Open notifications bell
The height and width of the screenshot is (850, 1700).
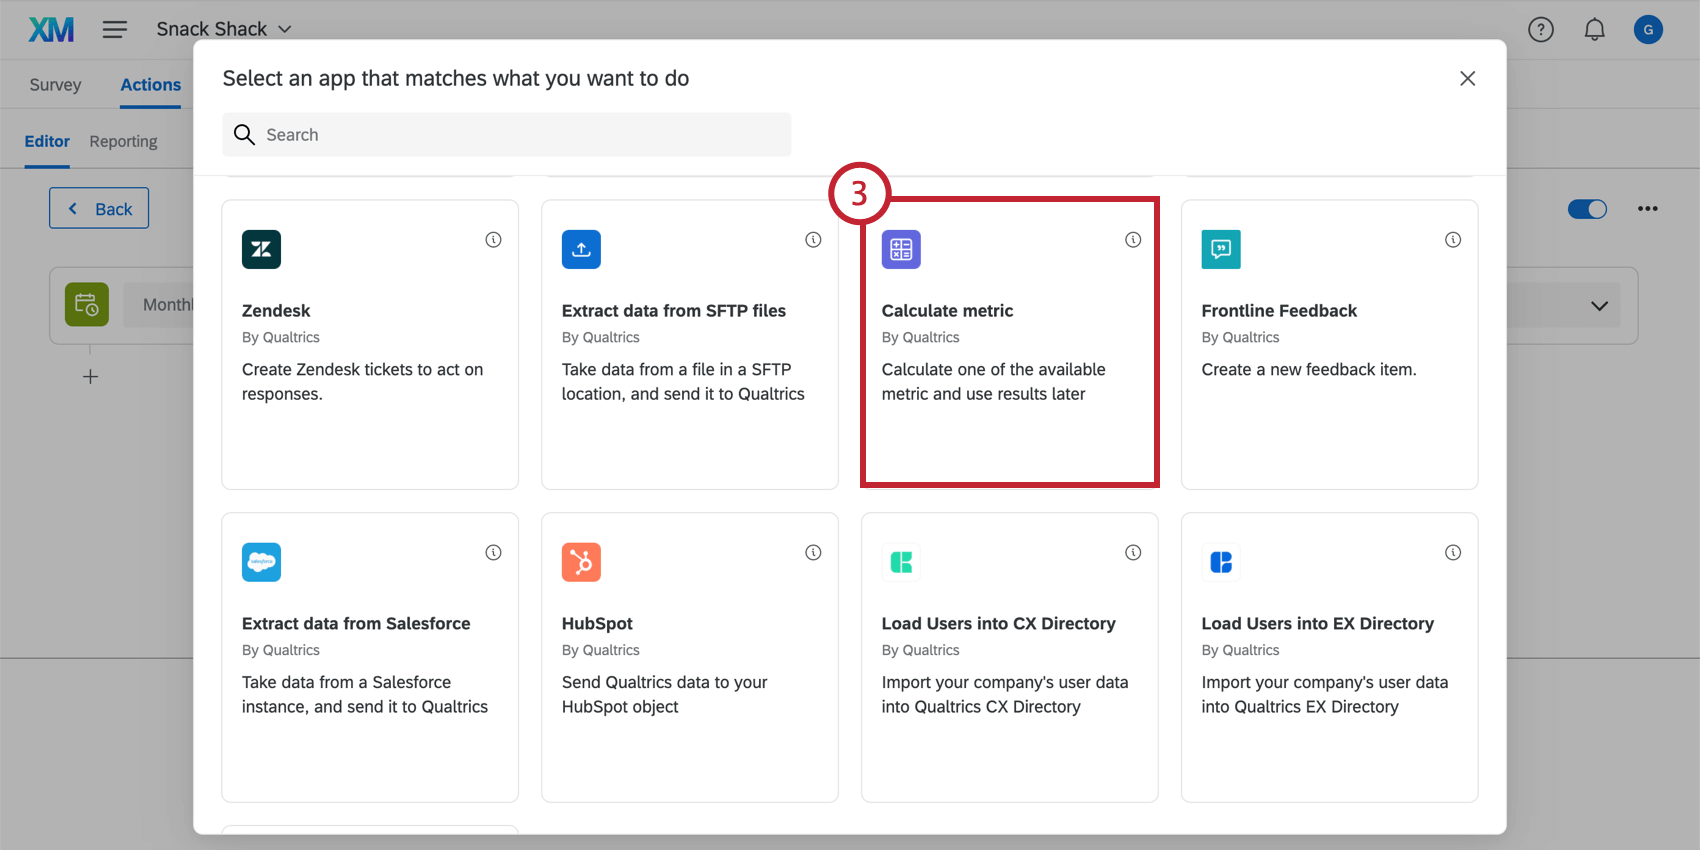tap(1595, 30)
